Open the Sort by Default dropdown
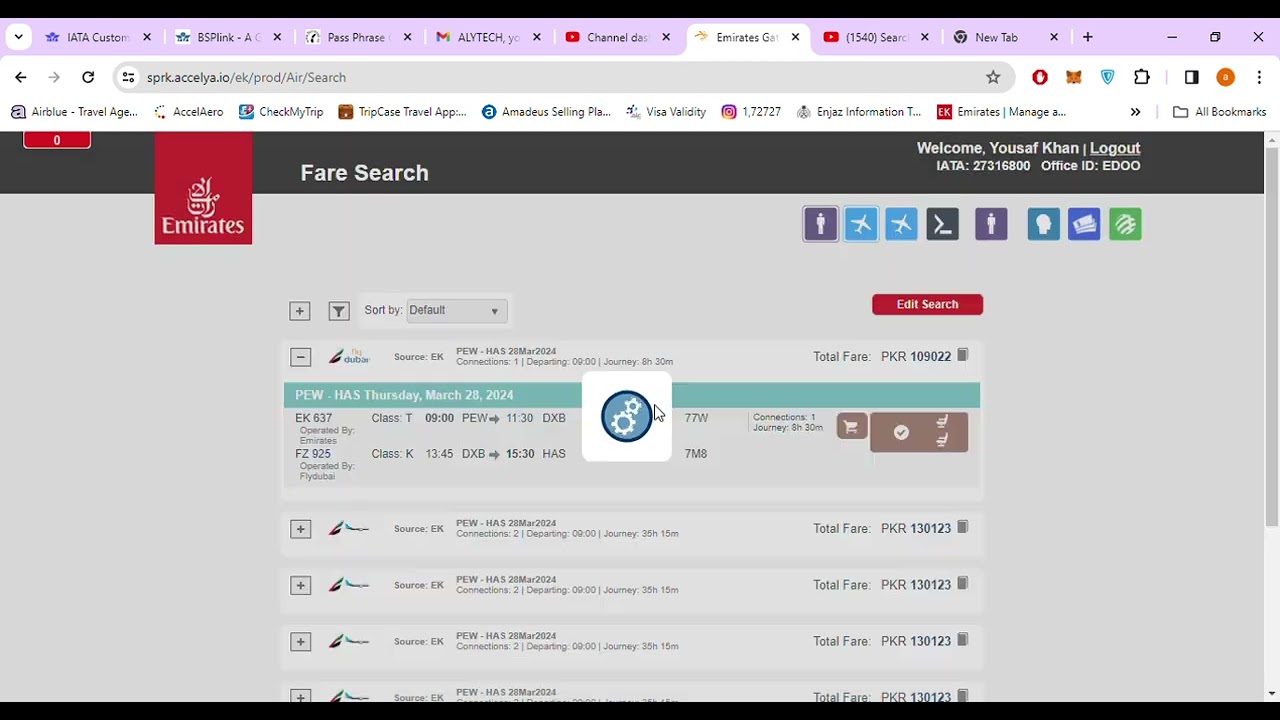The height and width of the screenshot is (720, 1280). tap(455, 311)
